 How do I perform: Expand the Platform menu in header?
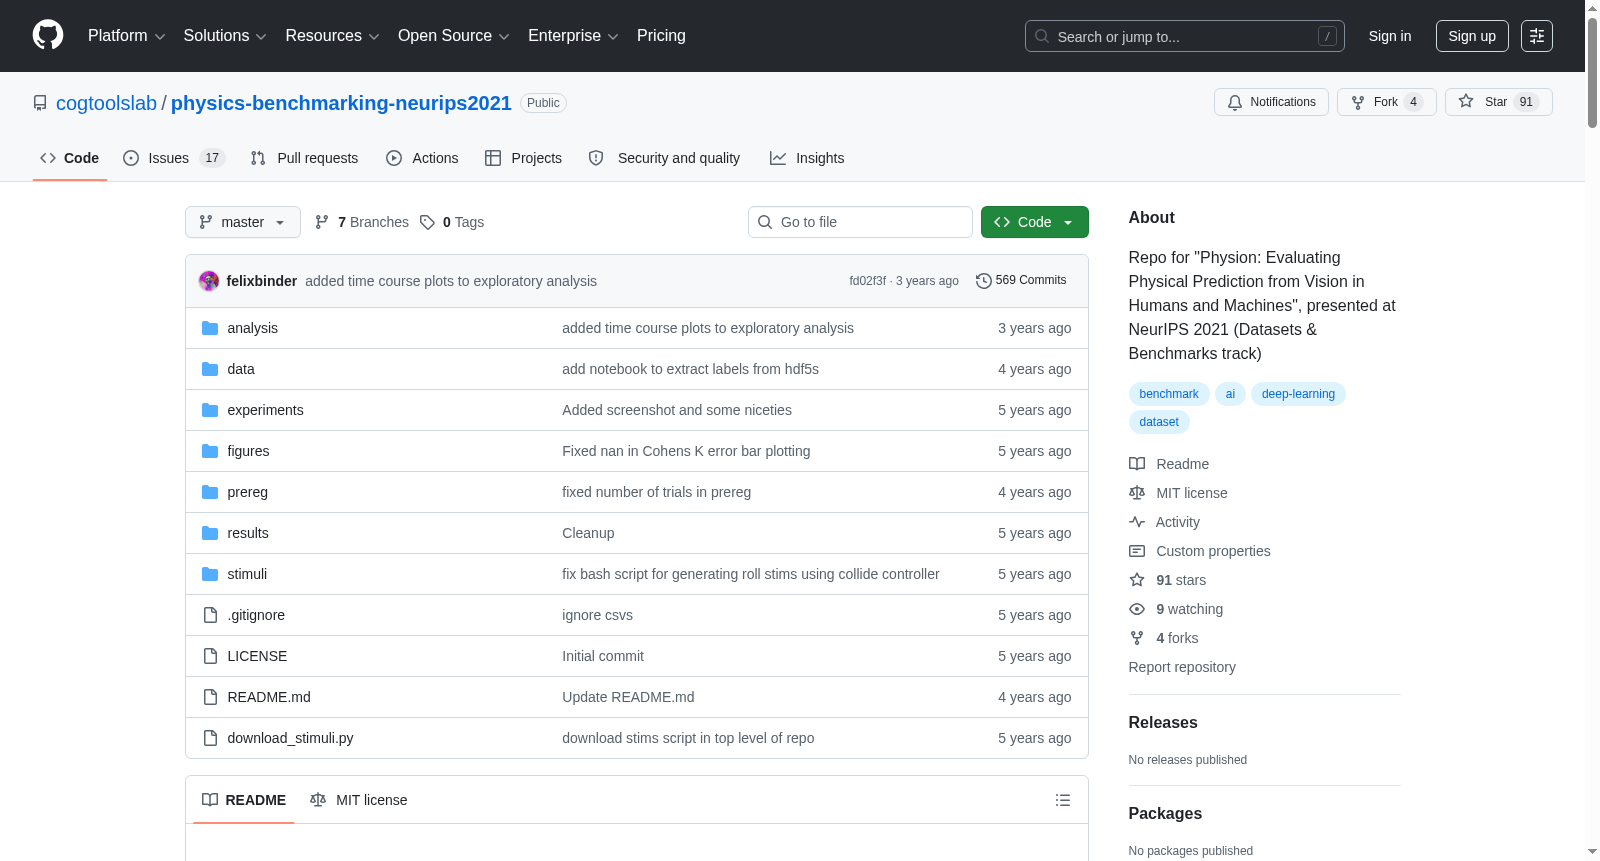(126, 36)
